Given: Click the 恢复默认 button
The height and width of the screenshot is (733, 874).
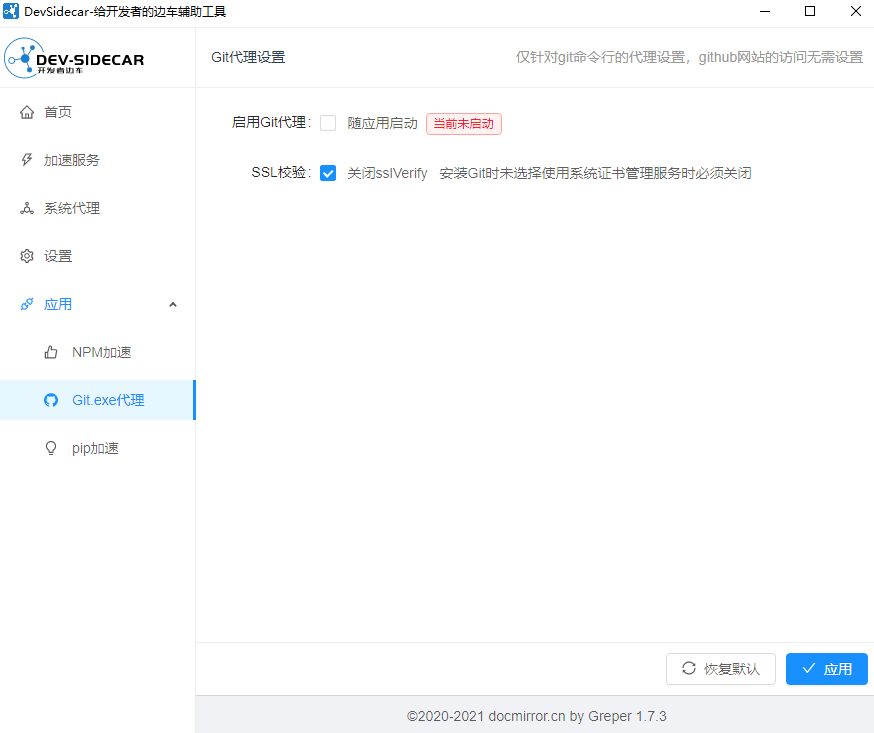Looking at the screenshot, I should point(721,669).
